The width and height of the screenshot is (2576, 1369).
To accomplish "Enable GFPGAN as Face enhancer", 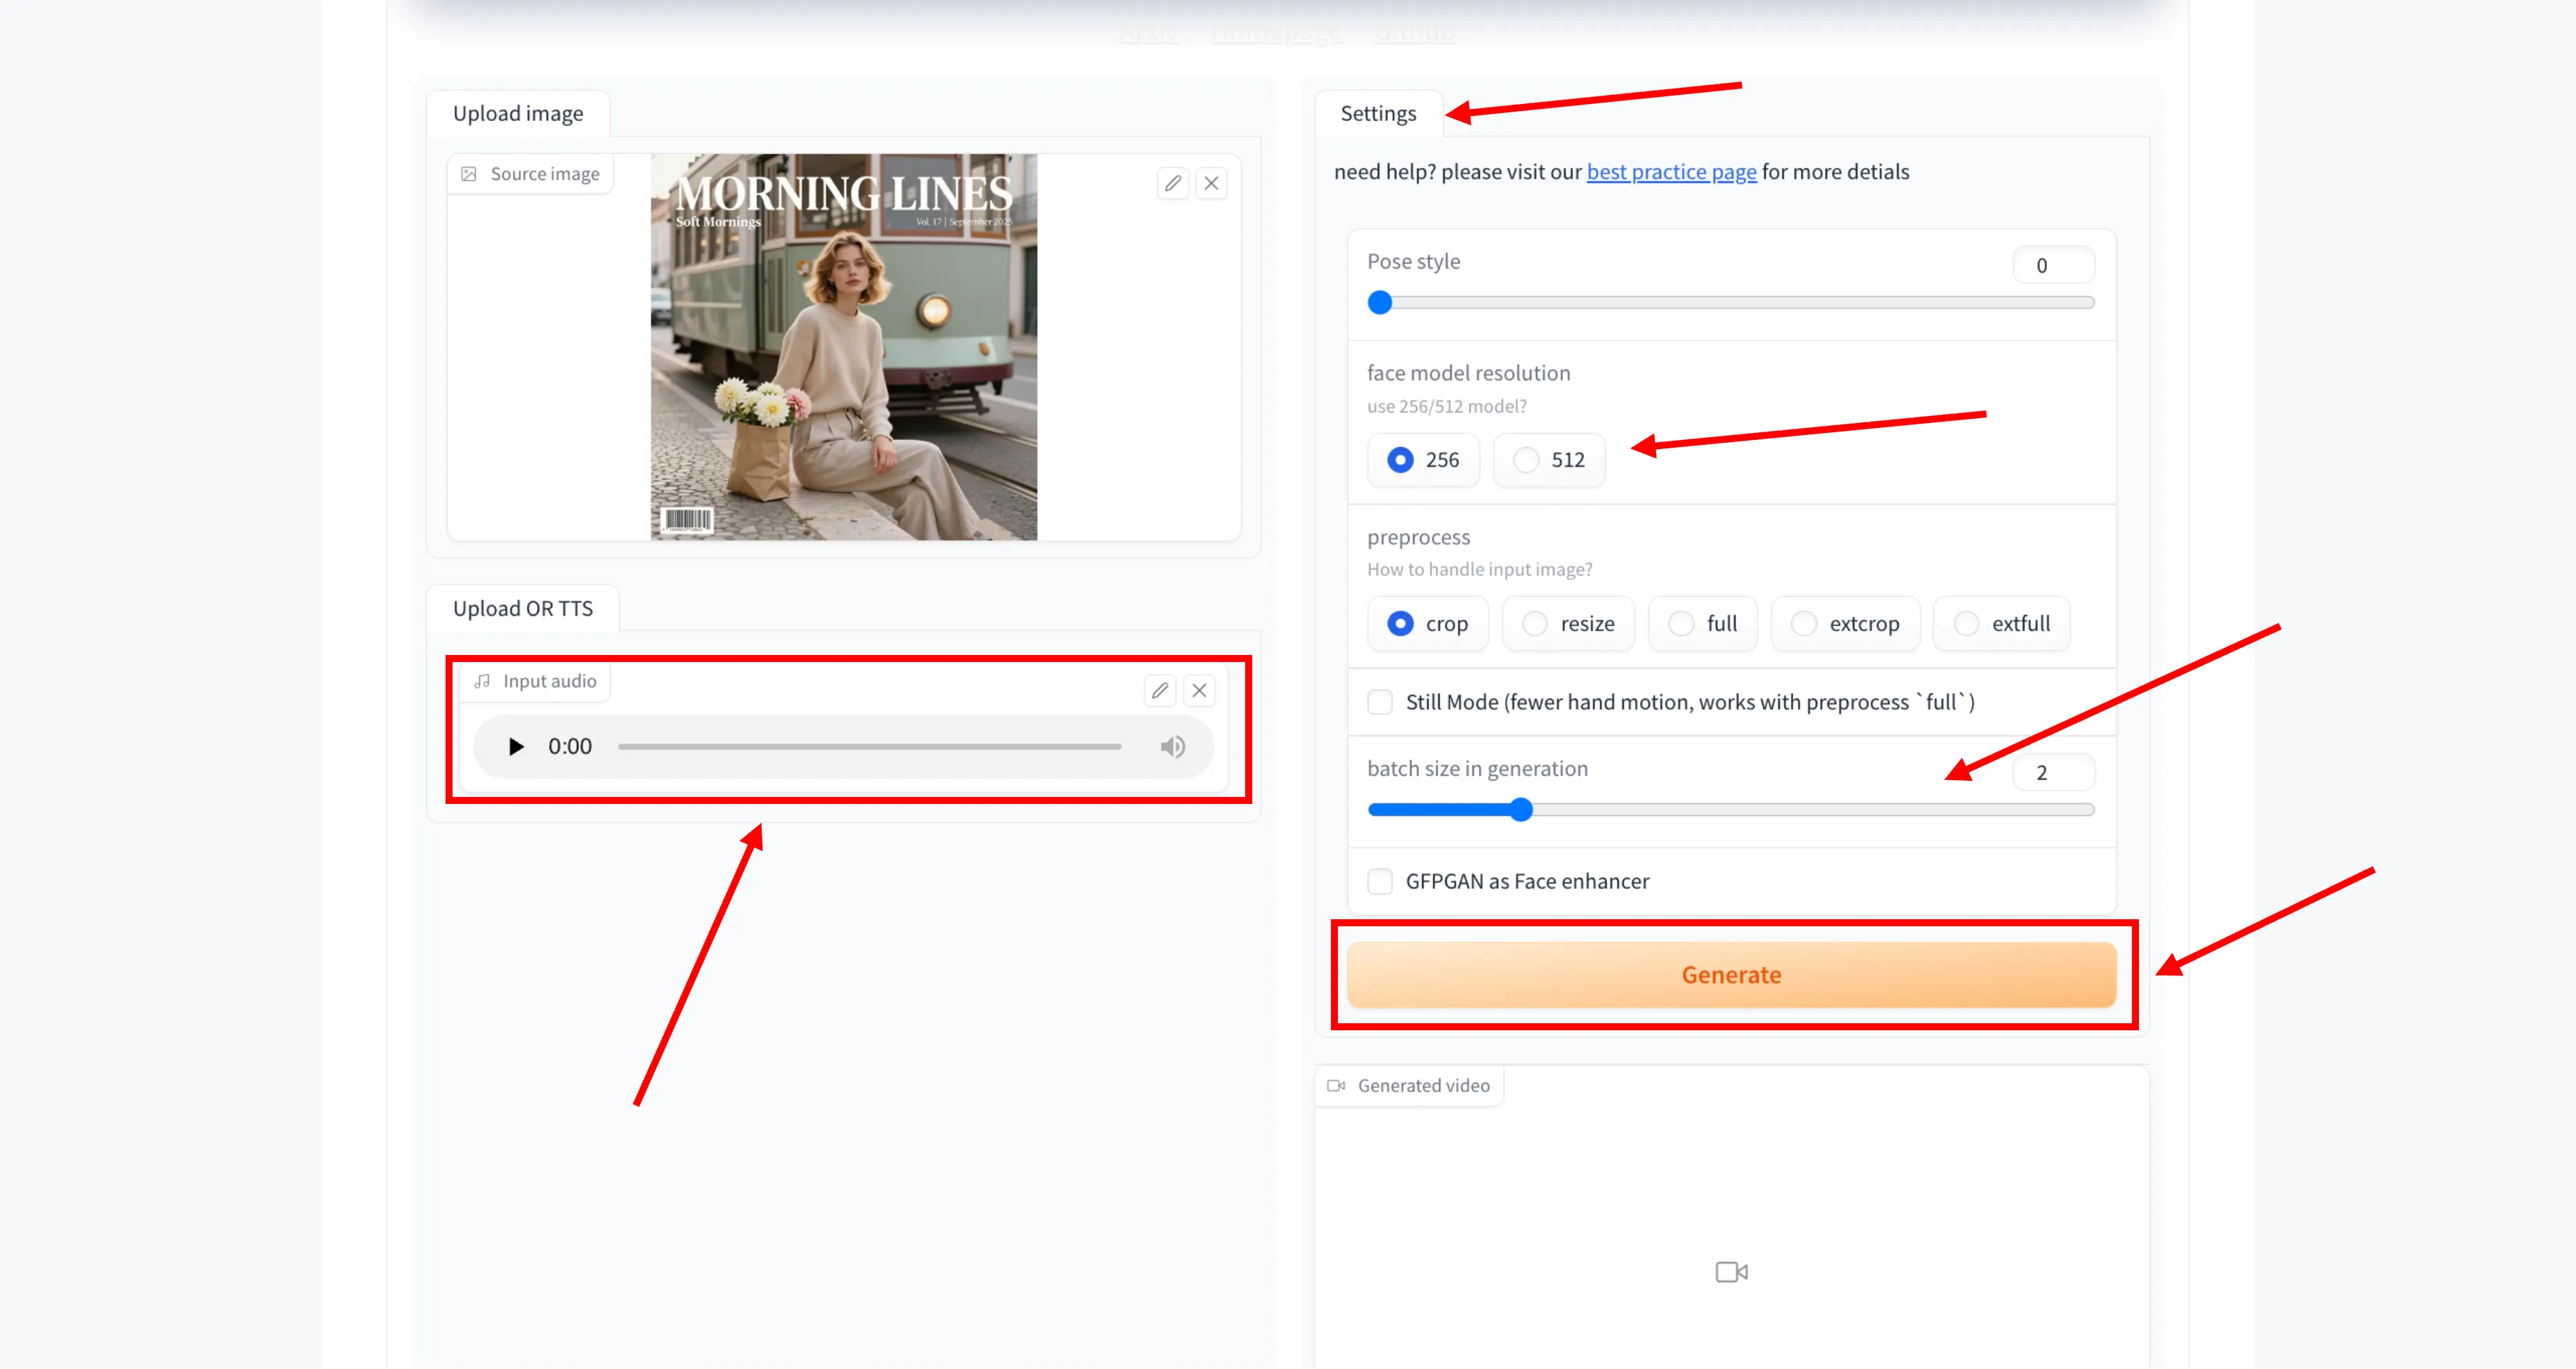I will 1380,881.
